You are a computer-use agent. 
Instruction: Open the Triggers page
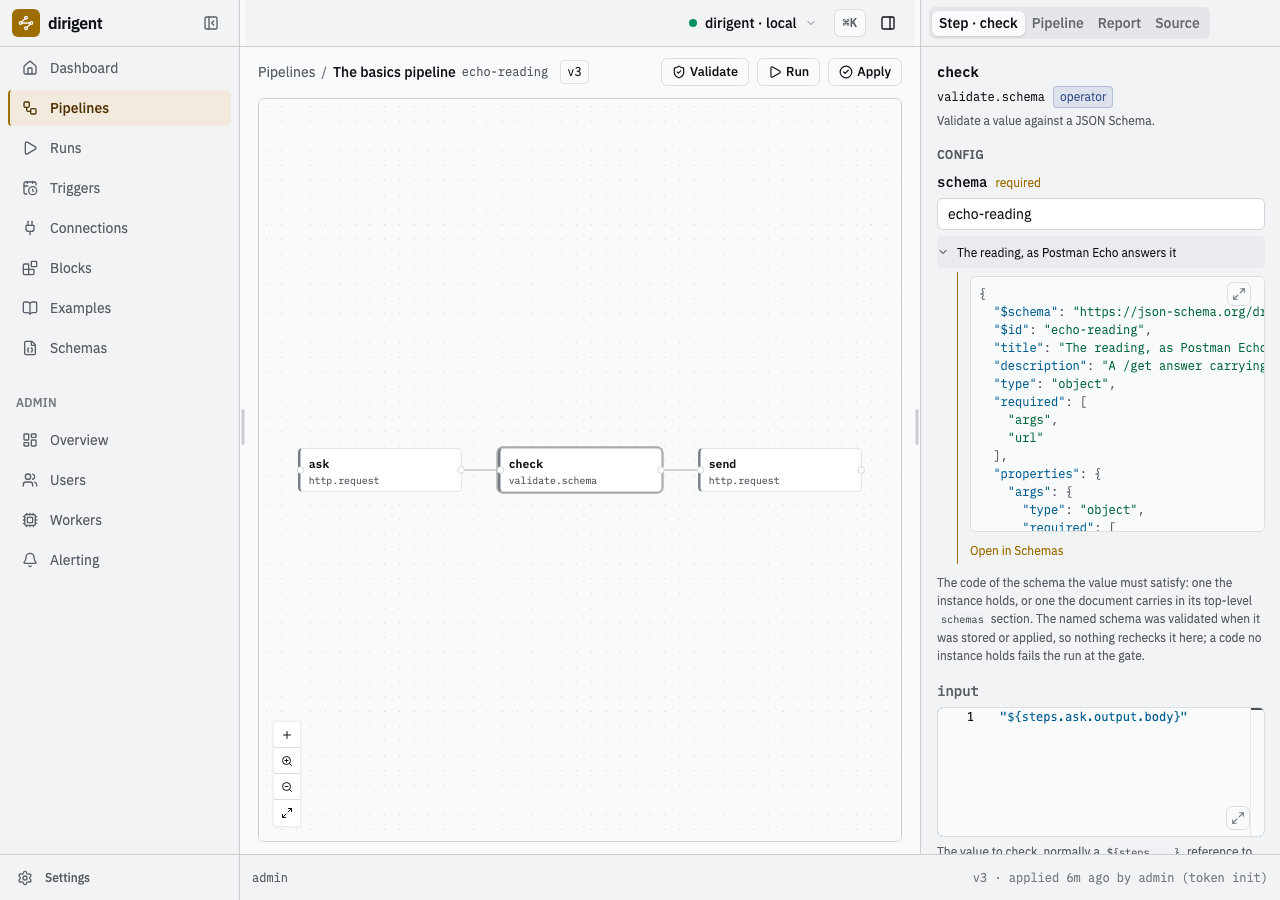coord(119,188)
